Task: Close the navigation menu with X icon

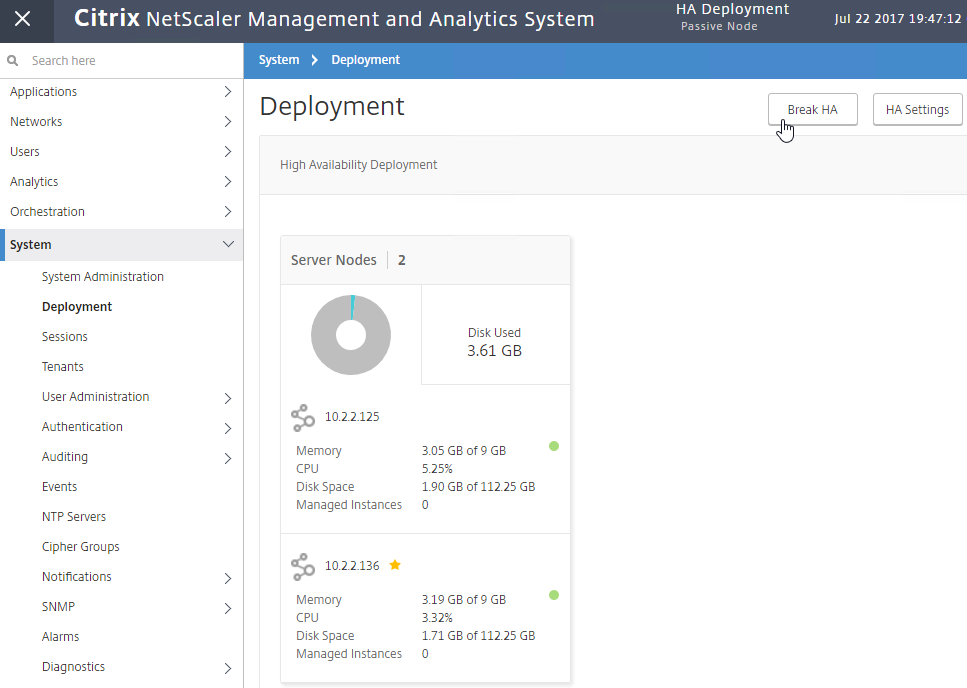Action: click(23, 19)
